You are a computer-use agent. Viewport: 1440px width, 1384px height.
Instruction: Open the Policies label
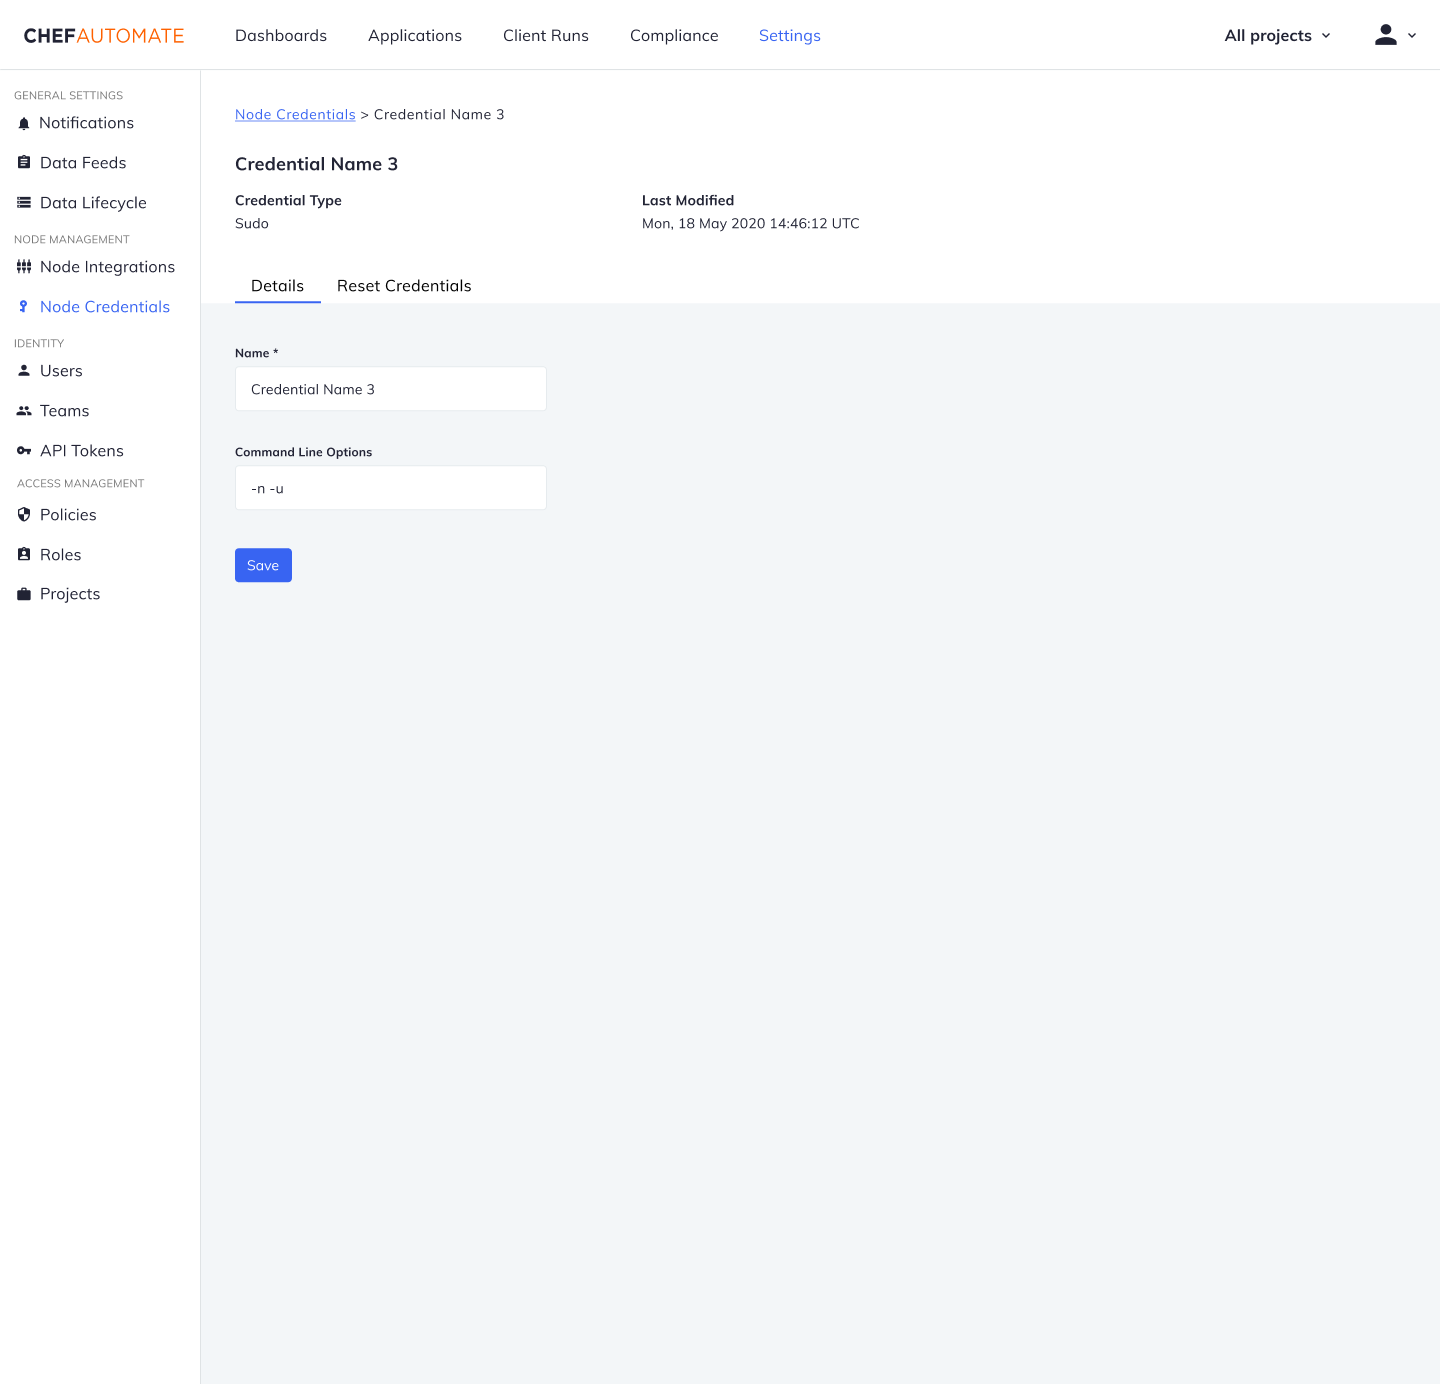pyautogui.click(x=68, y=515)
